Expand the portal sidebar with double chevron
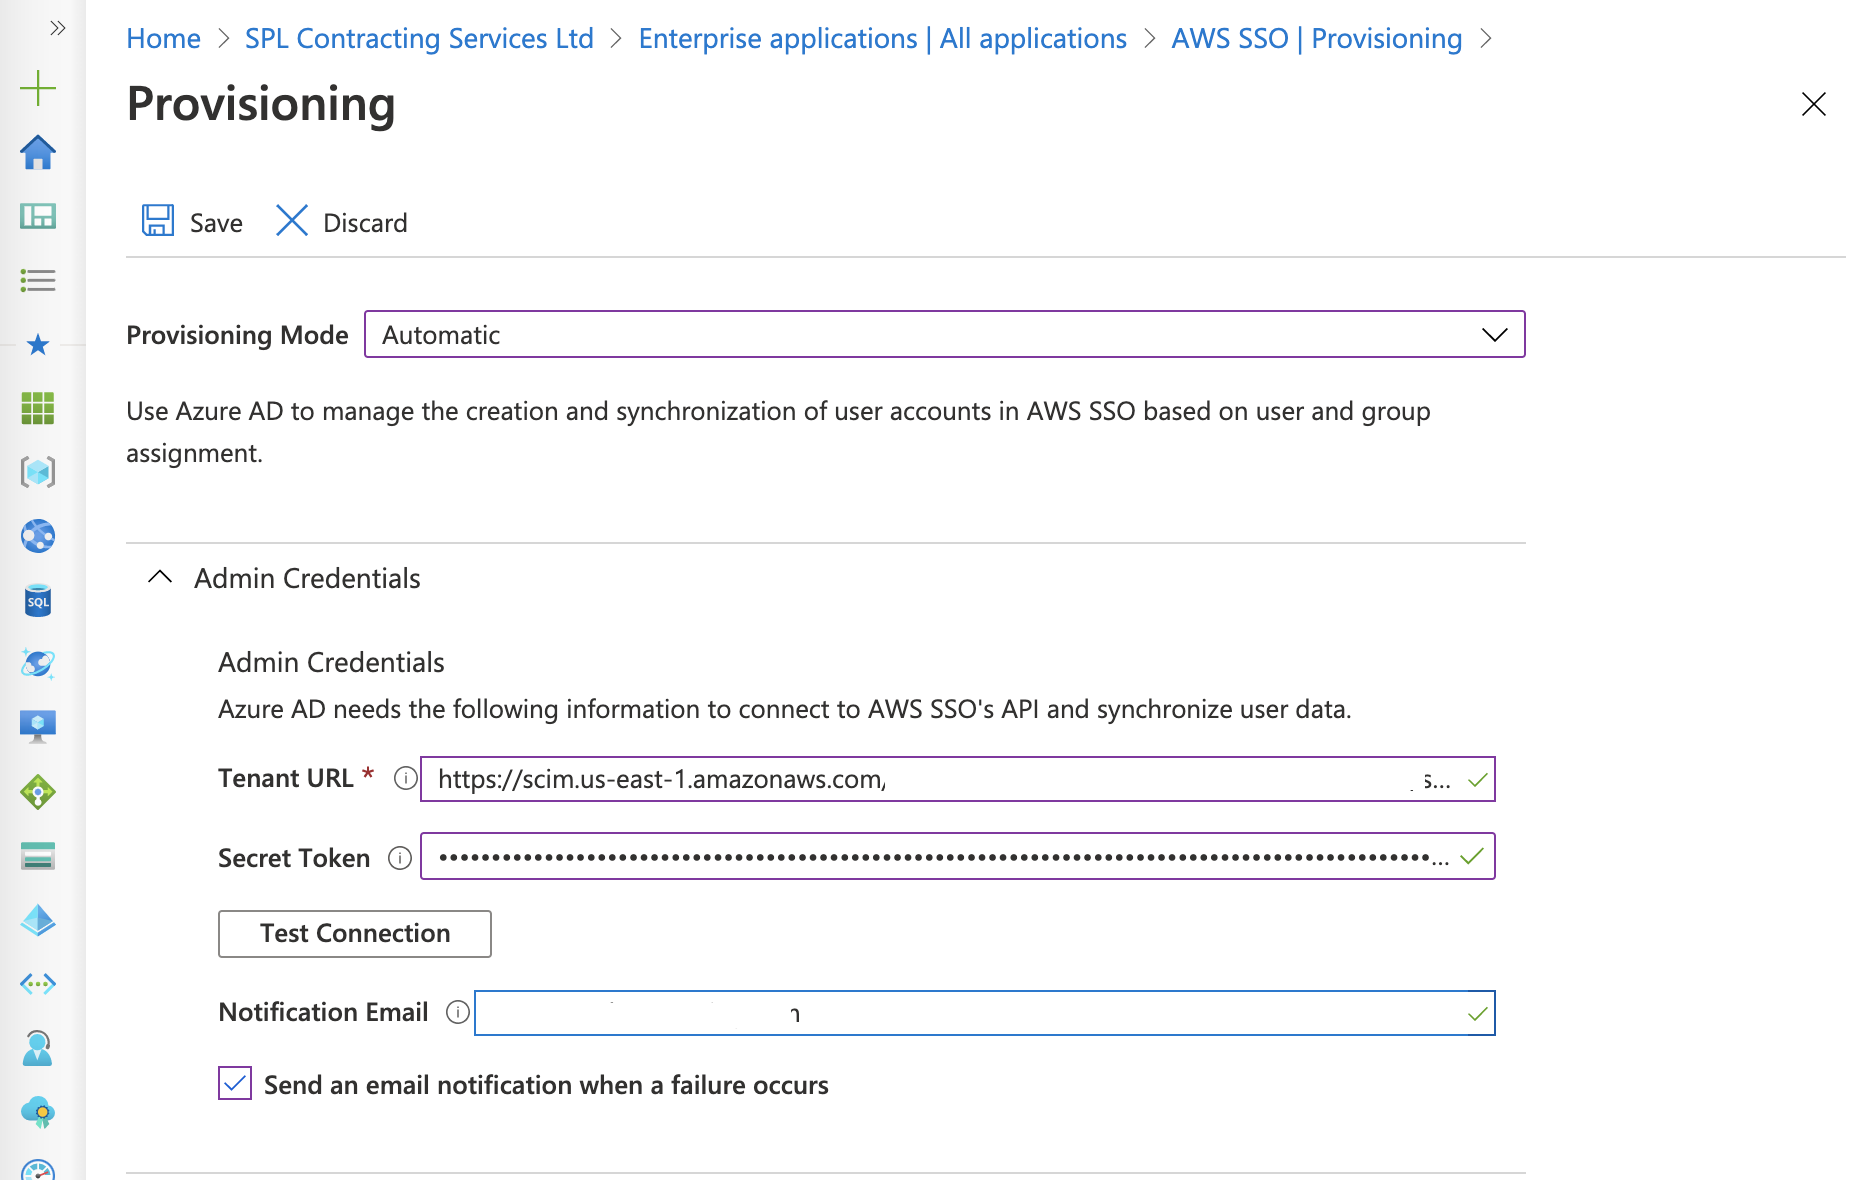 point(57,28)
